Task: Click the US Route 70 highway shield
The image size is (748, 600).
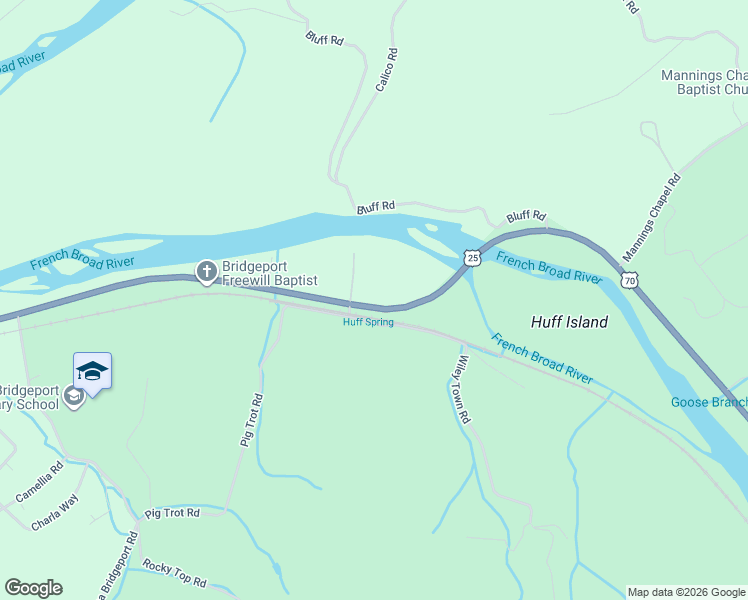Action: pos(630,281)
